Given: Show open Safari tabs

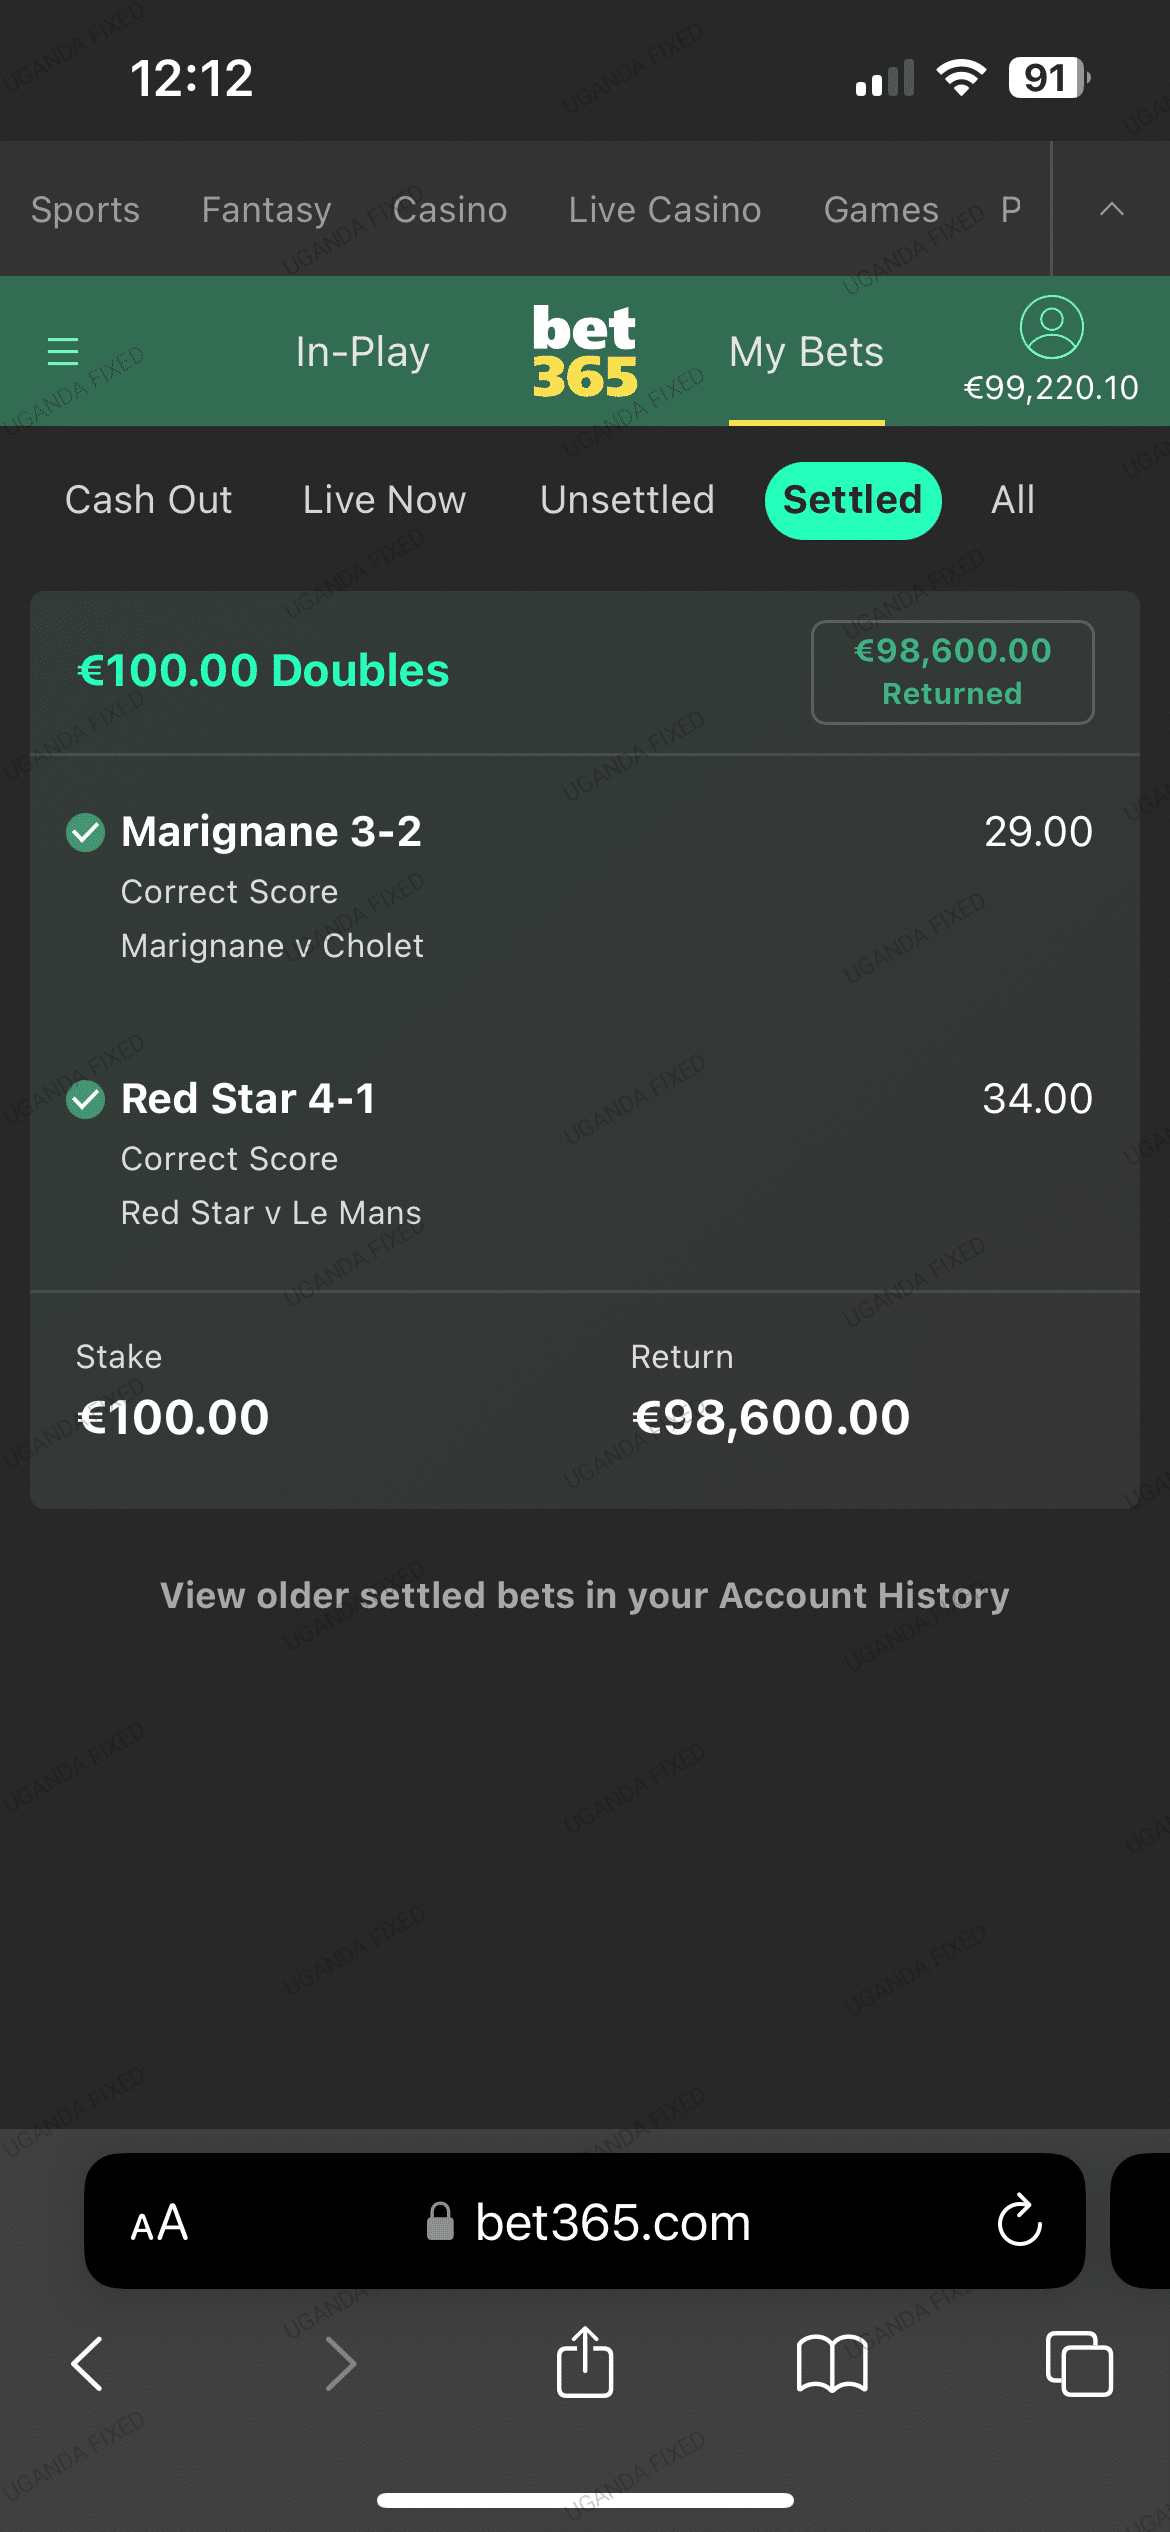Looking at the screenshot, I should (x=1078, y=2364).
